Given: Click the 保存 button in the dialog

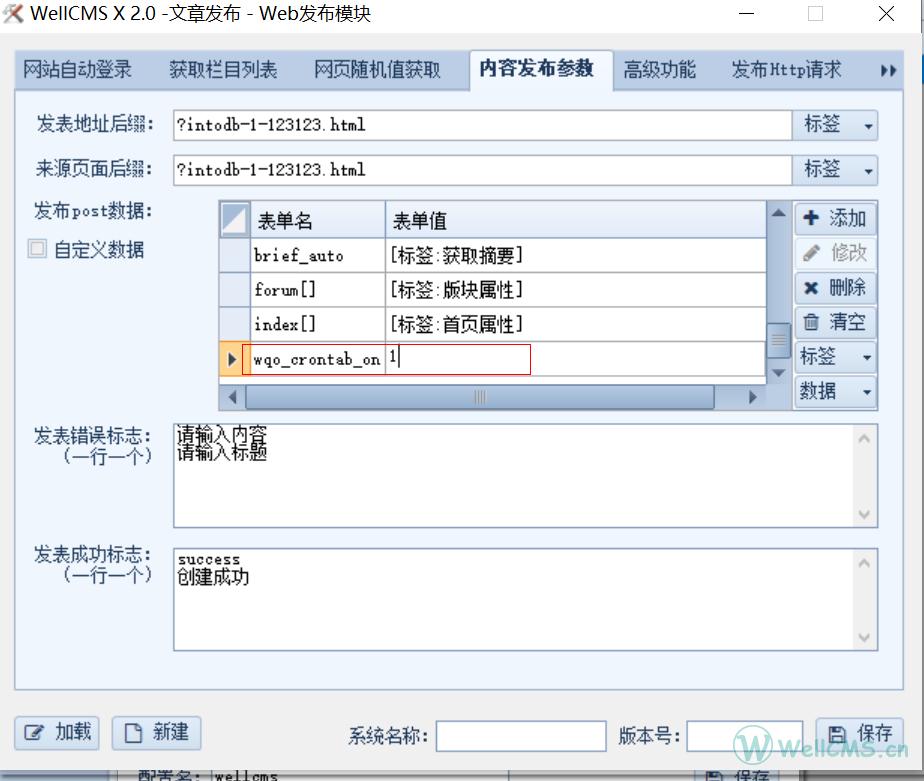Looking at the screenshot, I should (860, 734).
